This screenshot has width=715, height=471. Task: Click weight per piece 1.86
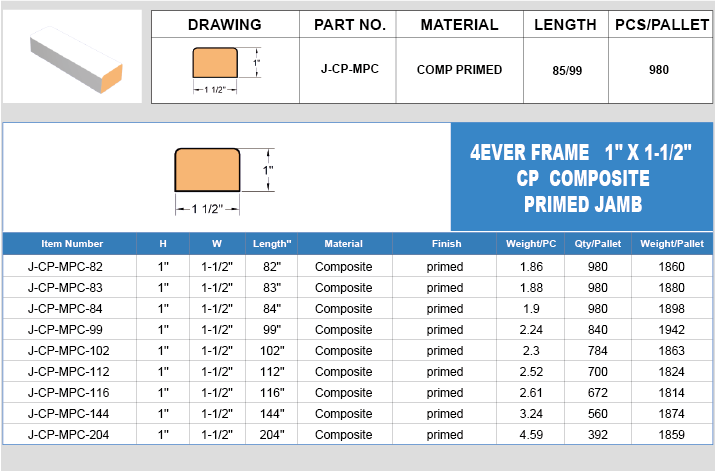click(x=531, y=267)
